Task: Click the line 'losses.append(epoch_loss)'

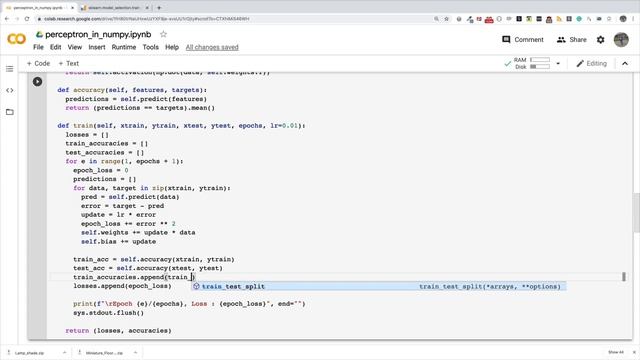Action: click(x=122, y=286)
